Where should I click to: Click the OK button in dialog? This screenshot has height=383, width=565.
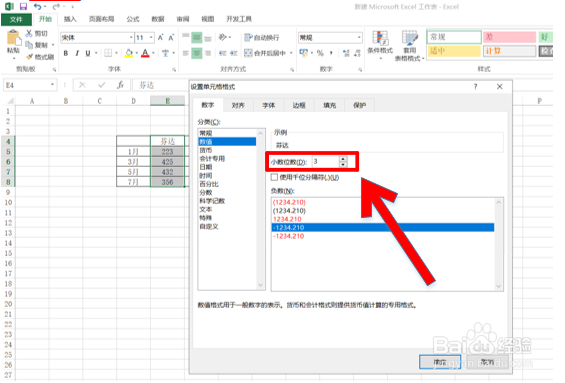pyautogui.click(x=440, y=362)
